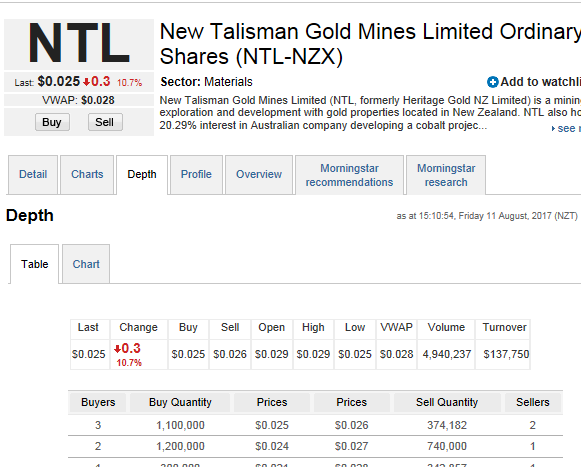Click the NTL ticker logo block
581x467 pixels.
(x=79, y=44)
